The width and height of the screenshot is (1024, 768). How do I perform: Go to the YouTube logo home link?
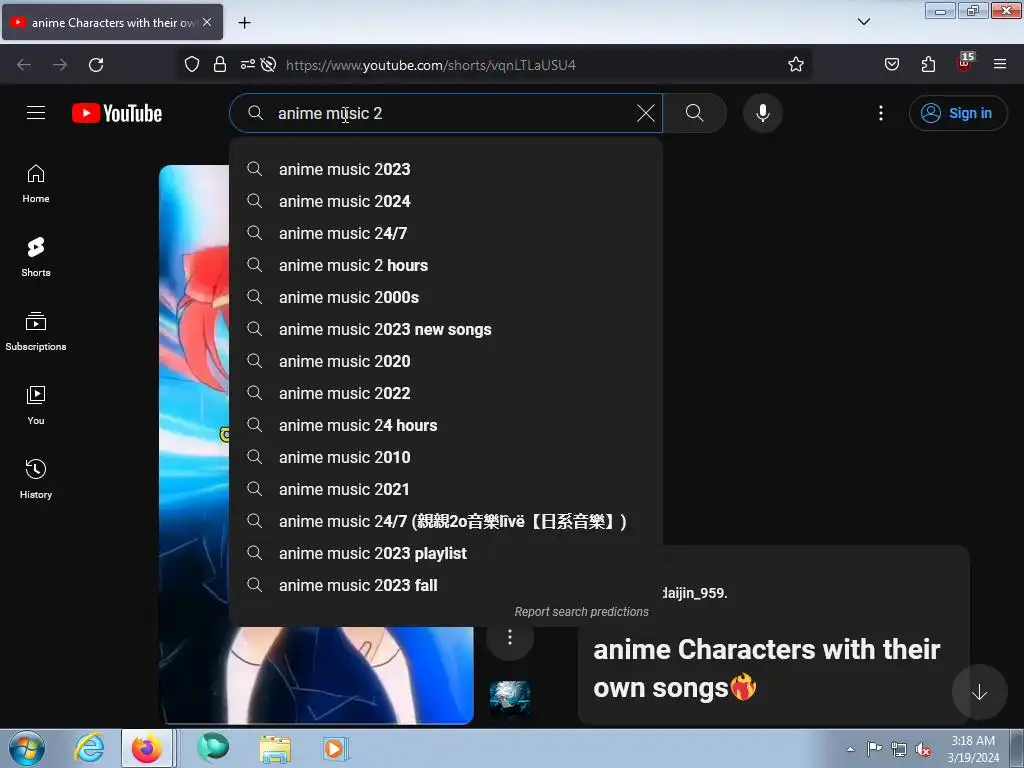[x=117, y=113]
